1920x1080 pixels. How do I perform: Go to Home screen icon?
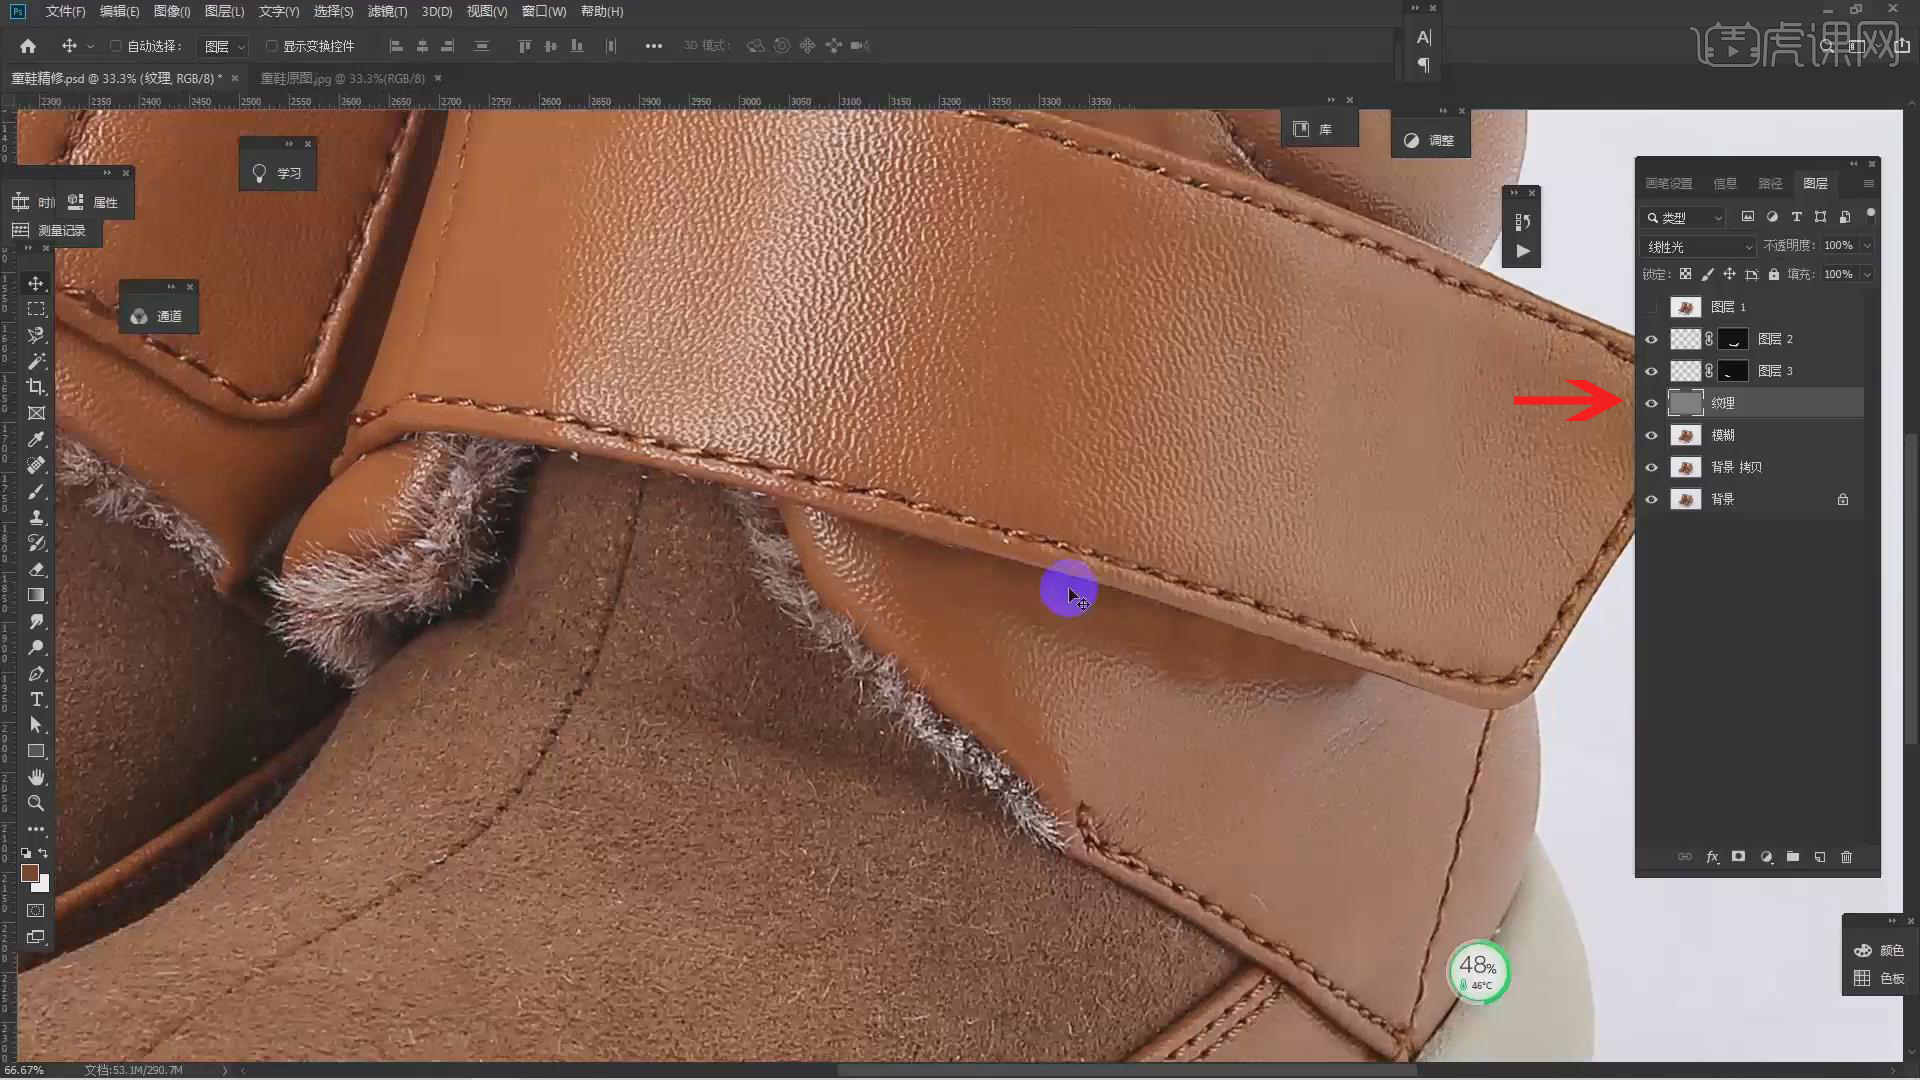point(28,46)
